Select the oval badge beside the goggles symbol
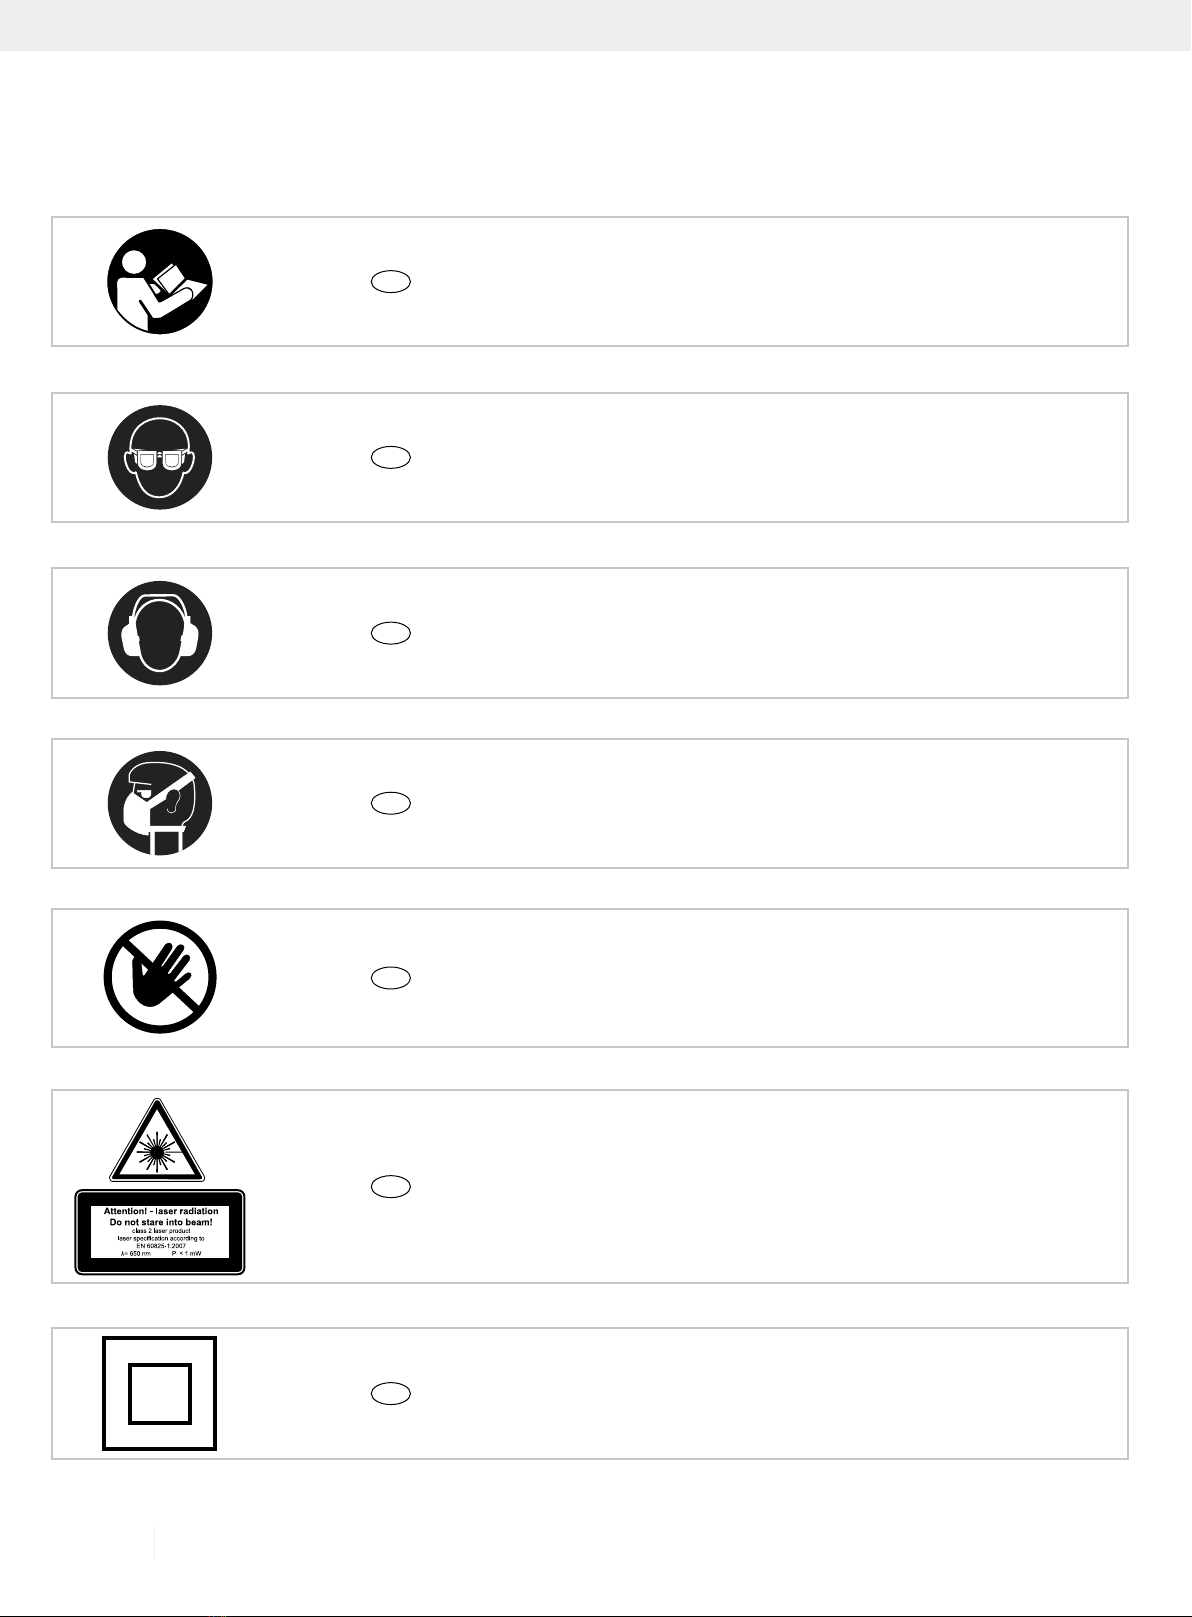 391,458
